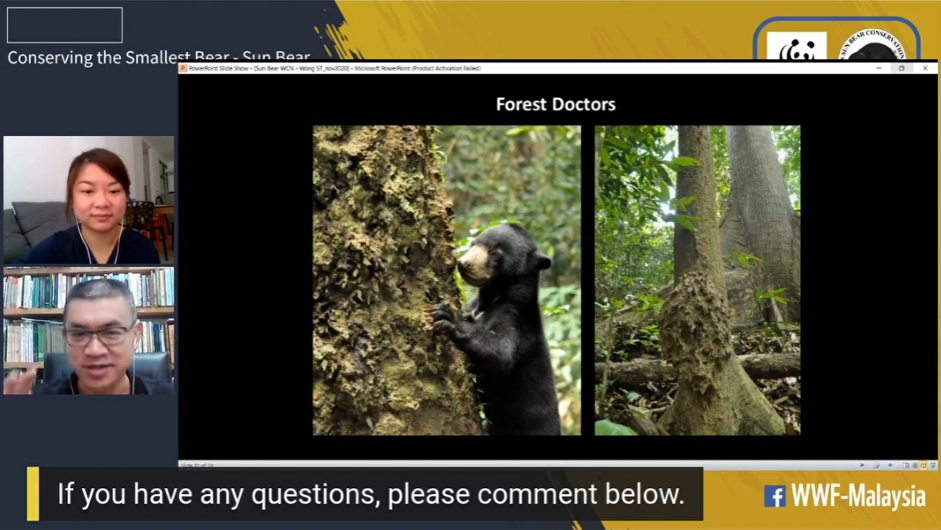The image size is (941, 530).
Task: Open the slide options menu icon
Action: pyautogui.click(x=876, y=465)
